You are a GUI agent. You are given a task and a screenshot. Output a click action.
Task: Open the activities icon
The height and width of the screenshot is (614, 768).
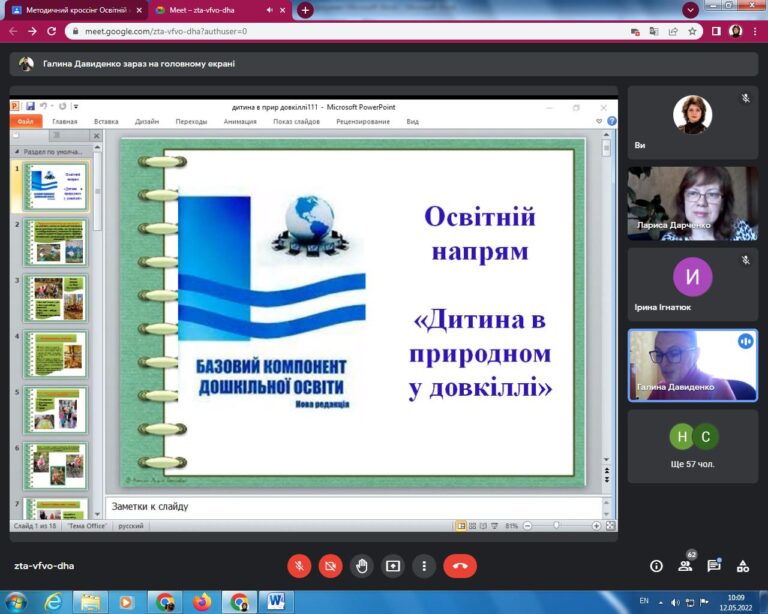click(743, 566)
